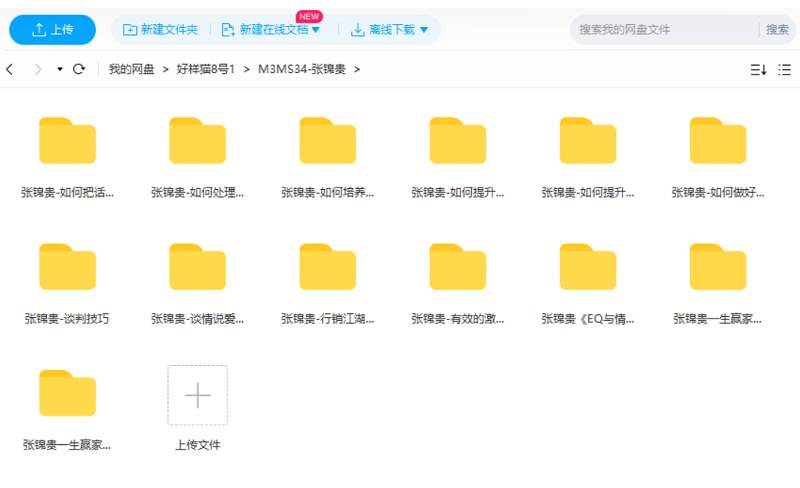This screenshot has width=800, height=488.
Task: Go back with the left arrow
Action: (11, 69)
